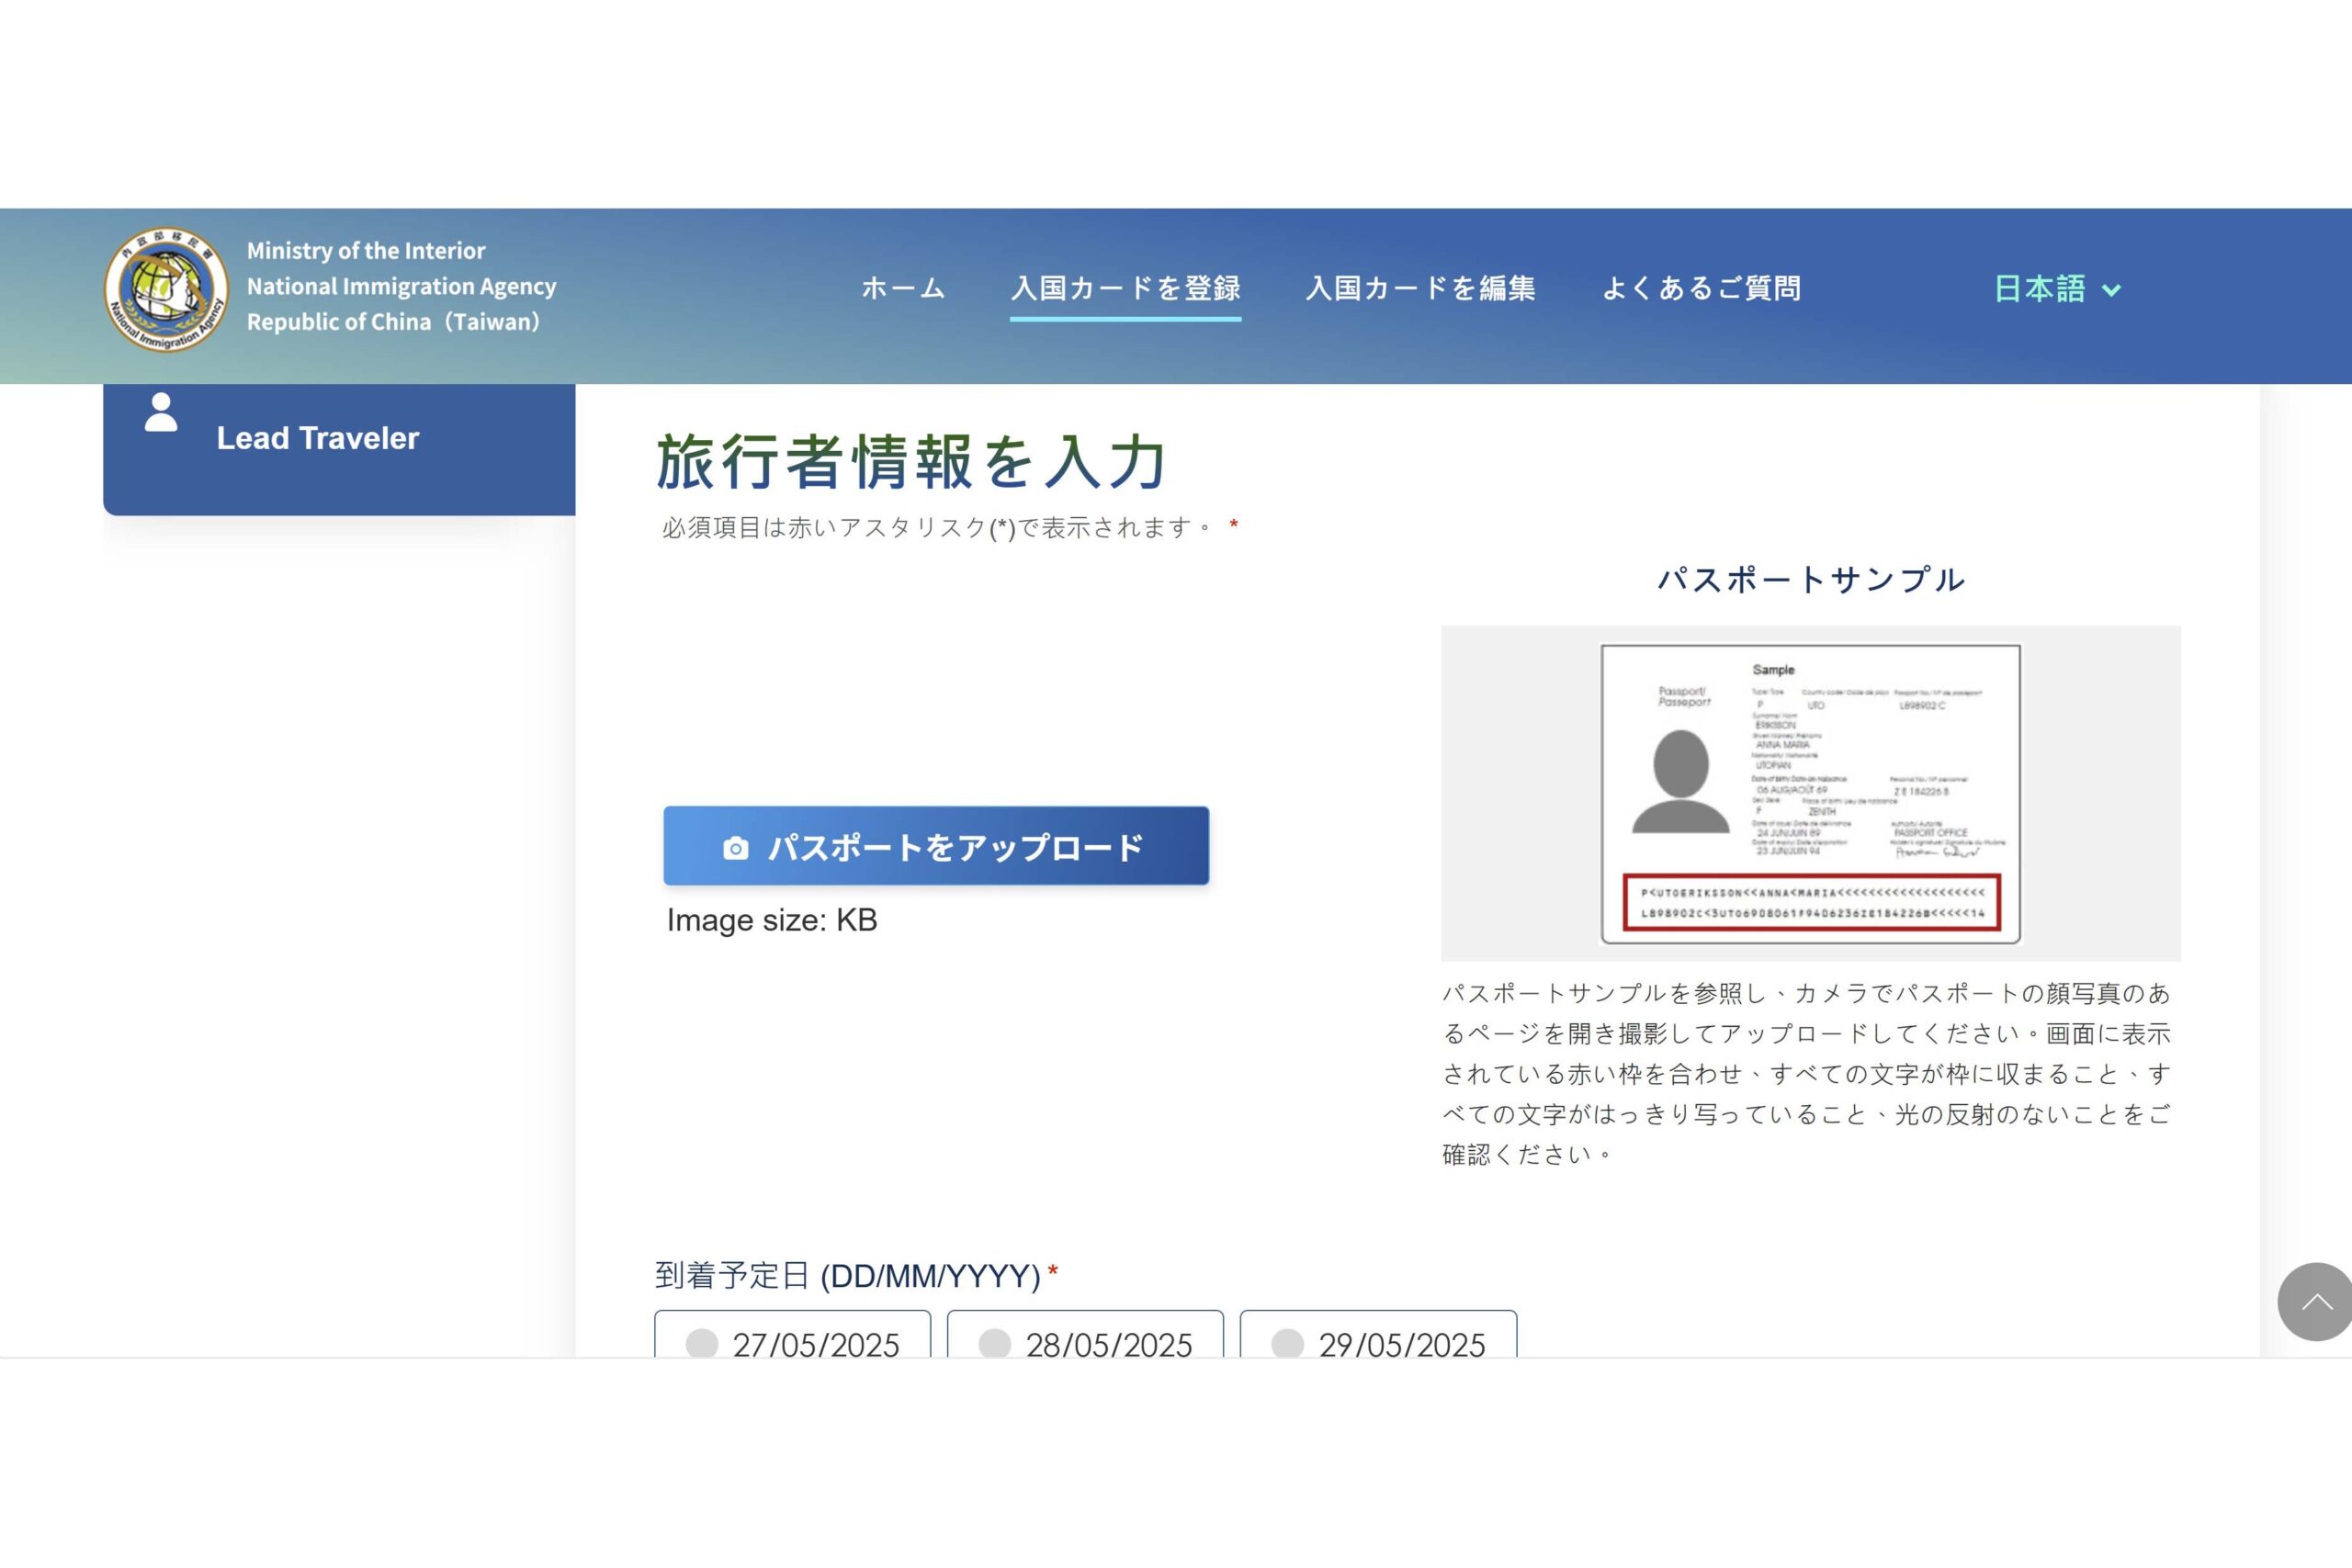
Task: Select the Lead Traveler sidebar panel
Action: (338, 448)
